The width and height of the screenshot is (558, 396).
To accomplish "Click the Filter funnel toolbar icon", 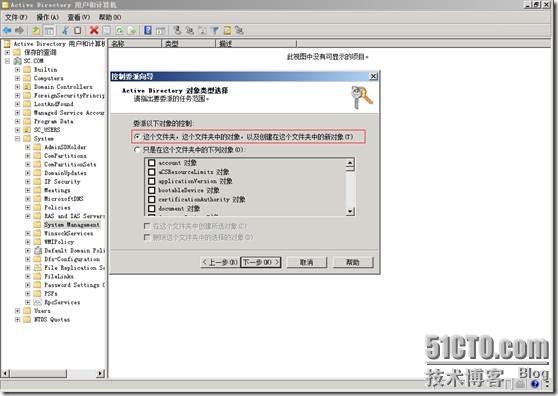I will click(215, 31).
